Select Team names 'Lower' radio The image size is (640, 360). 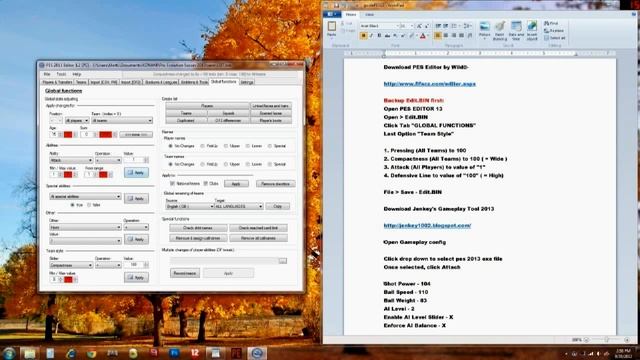pyautogui.click(x=248, y=164)
